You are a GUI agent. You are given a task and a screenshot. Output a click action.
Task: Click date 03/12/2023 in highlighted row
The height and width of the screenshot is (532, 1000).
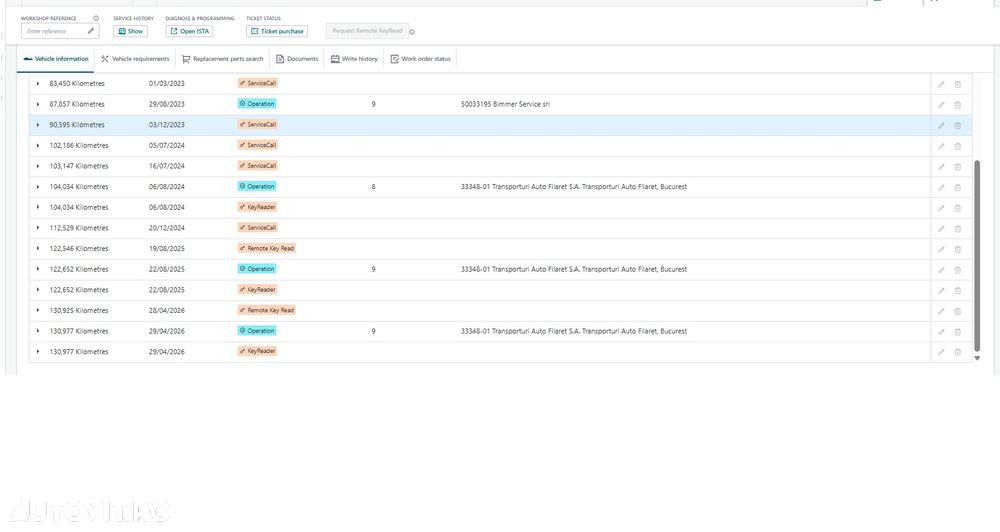(x=166, y=125)
